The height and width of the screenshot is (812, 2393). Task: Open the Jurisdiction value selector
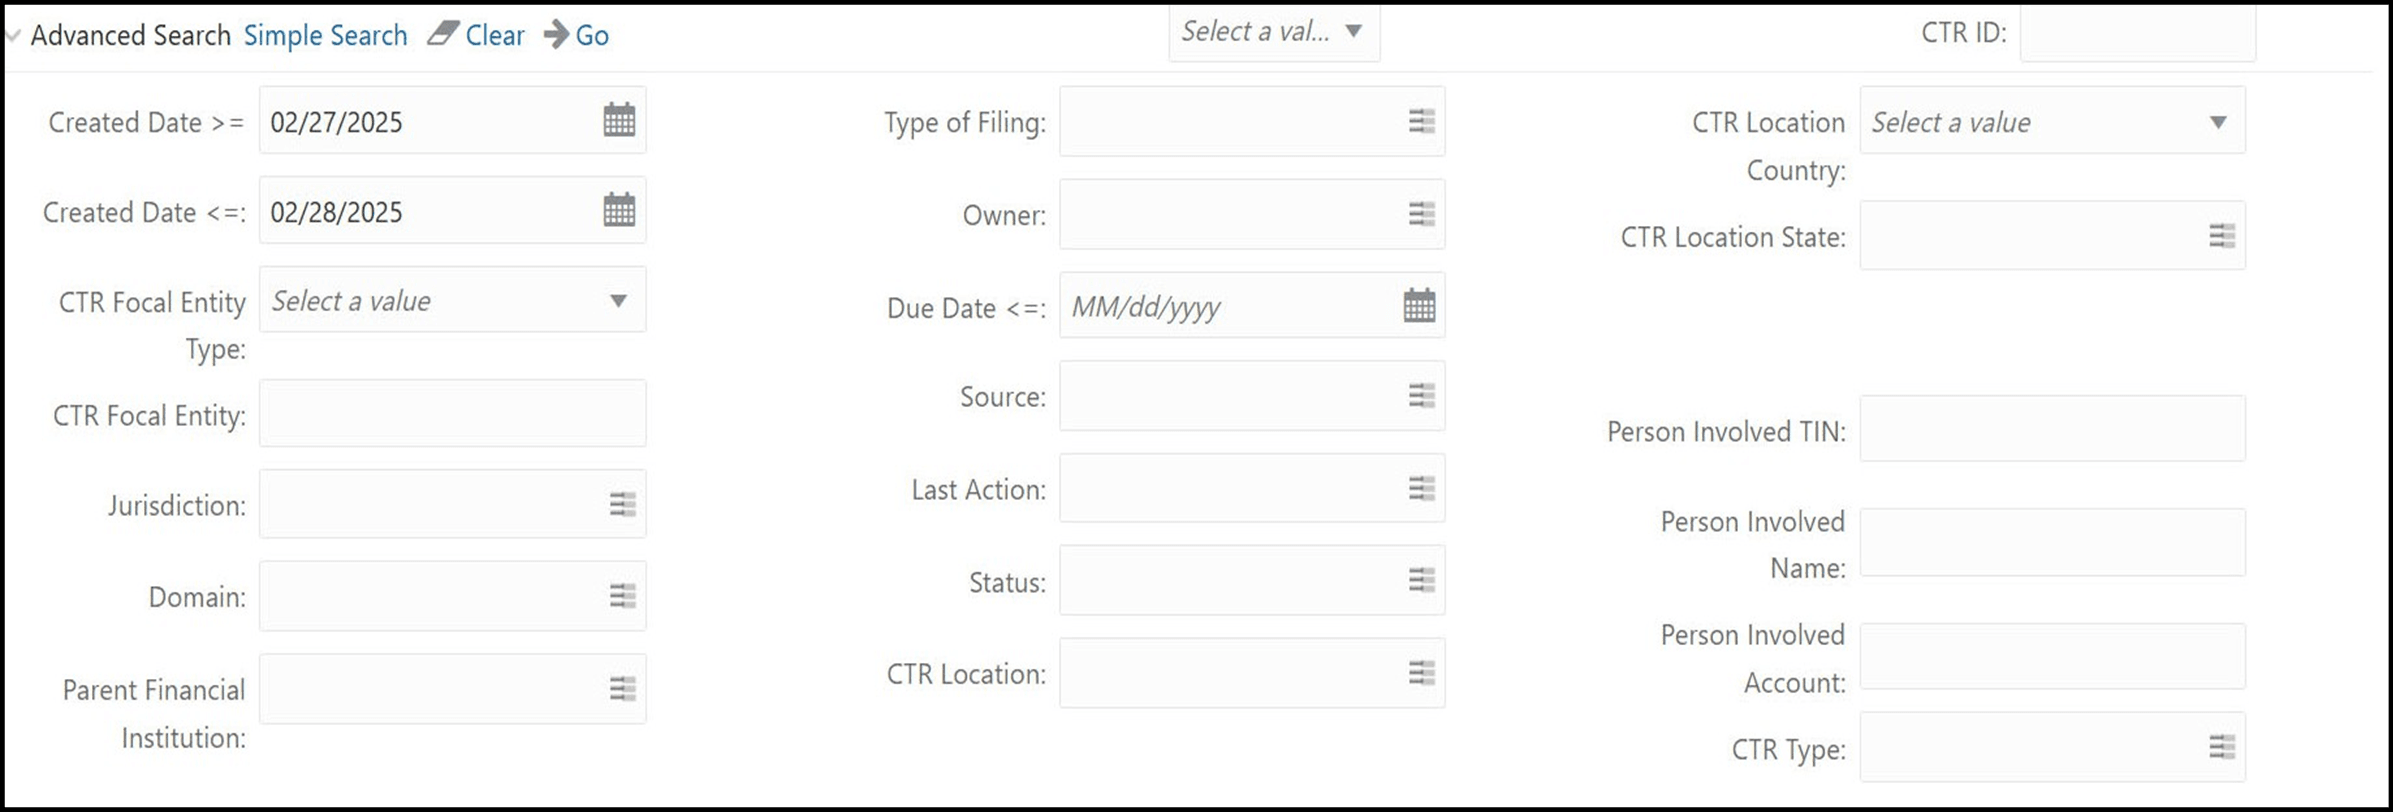click(622, 503)
